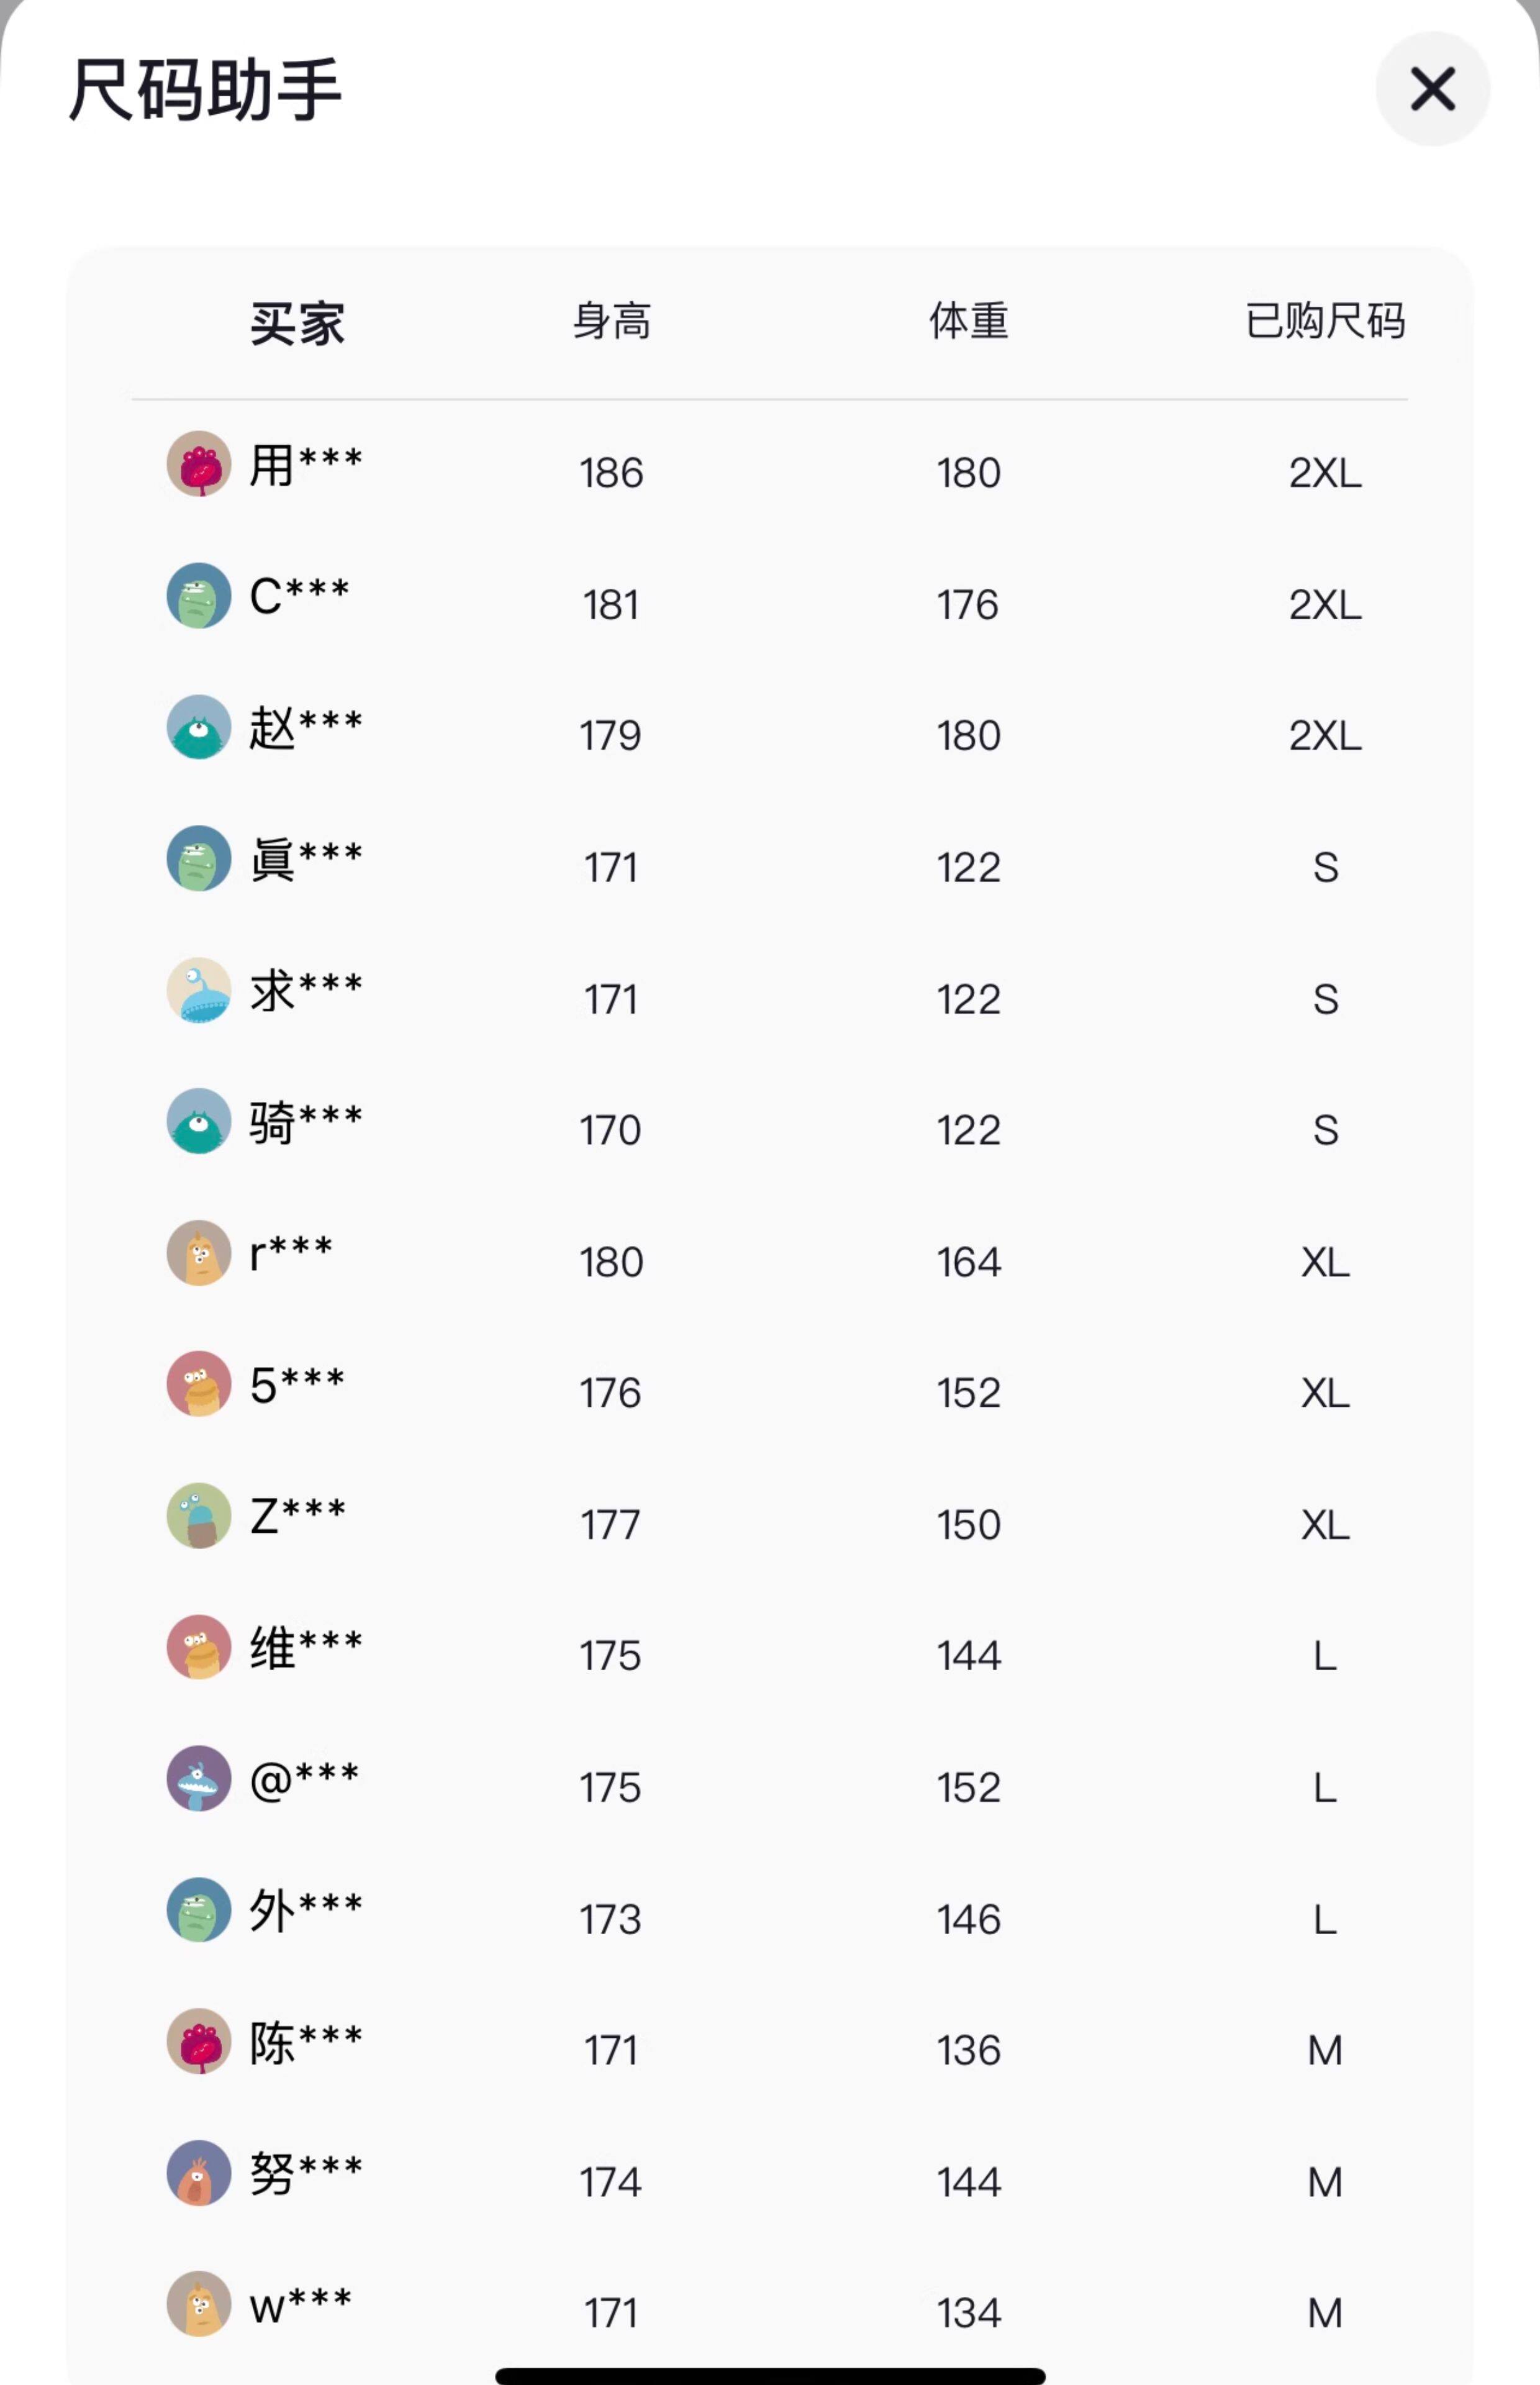Image resolution: width=1540 pixels, height=2385 pixels.
Task: Close the 尺码助手 size assistant panel
Action: [1432, 89]
